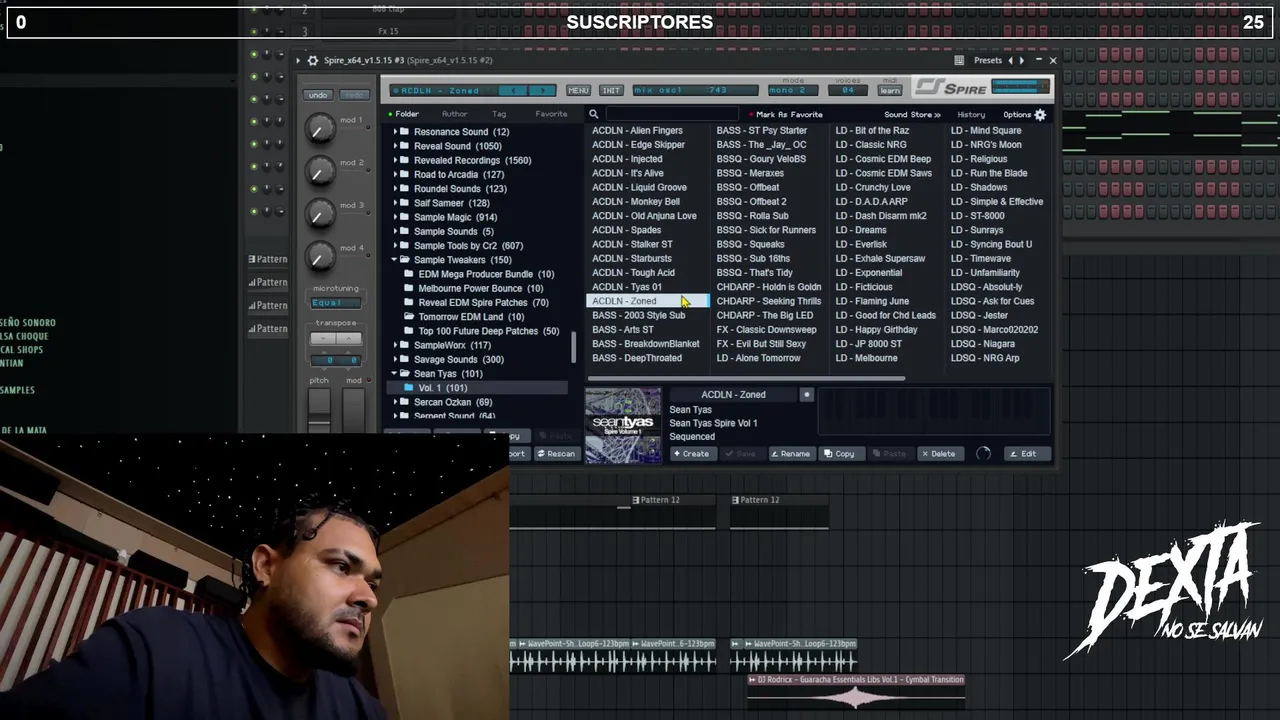The width and height of the screenshot is (1280, 720).
Task: Click the redo button
Action: point(354,95)
